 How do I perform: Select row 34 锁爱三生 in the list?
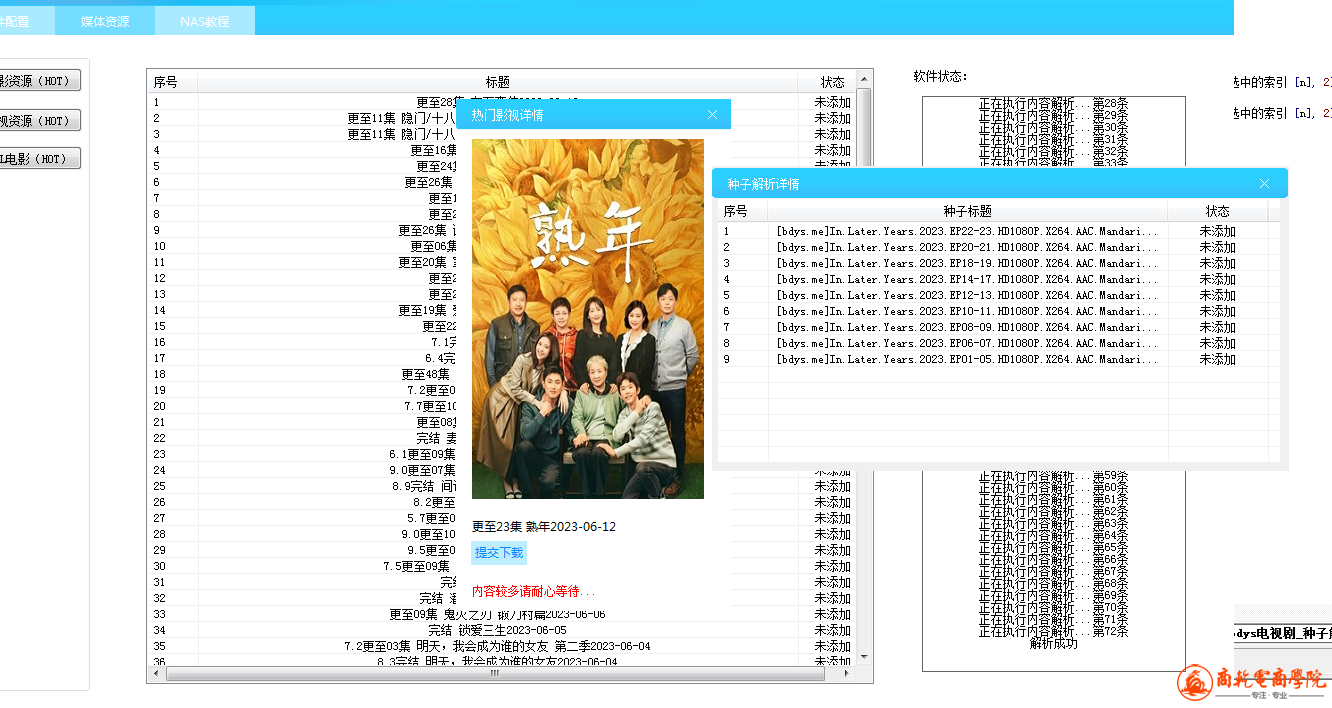tap(497, 630)
